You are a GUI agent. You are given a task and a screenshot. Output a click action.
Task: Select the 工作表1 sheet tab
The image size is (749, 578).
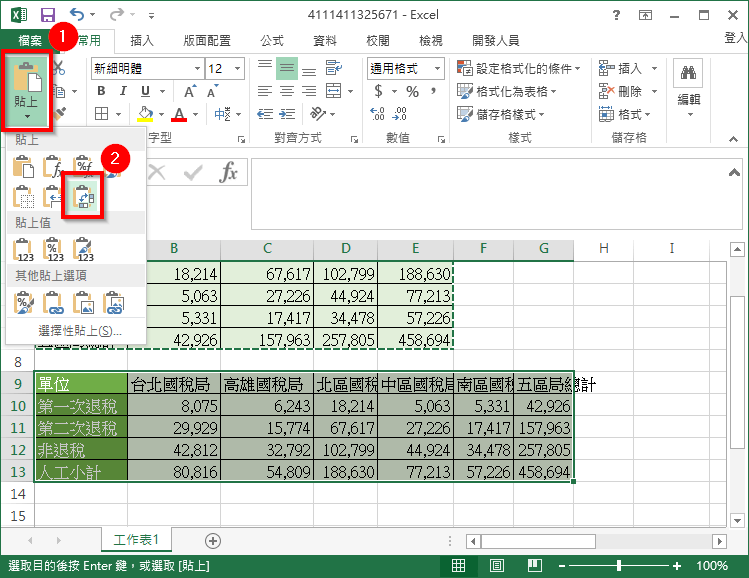pos(136,540)
